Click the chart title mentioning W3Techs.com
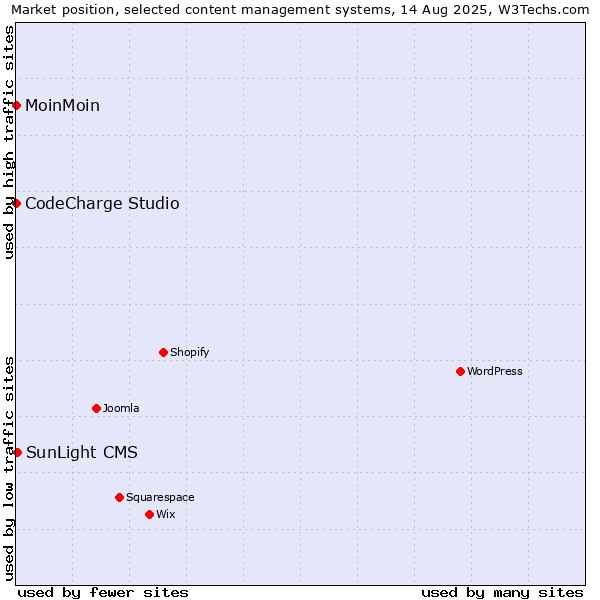 [300, 10]
